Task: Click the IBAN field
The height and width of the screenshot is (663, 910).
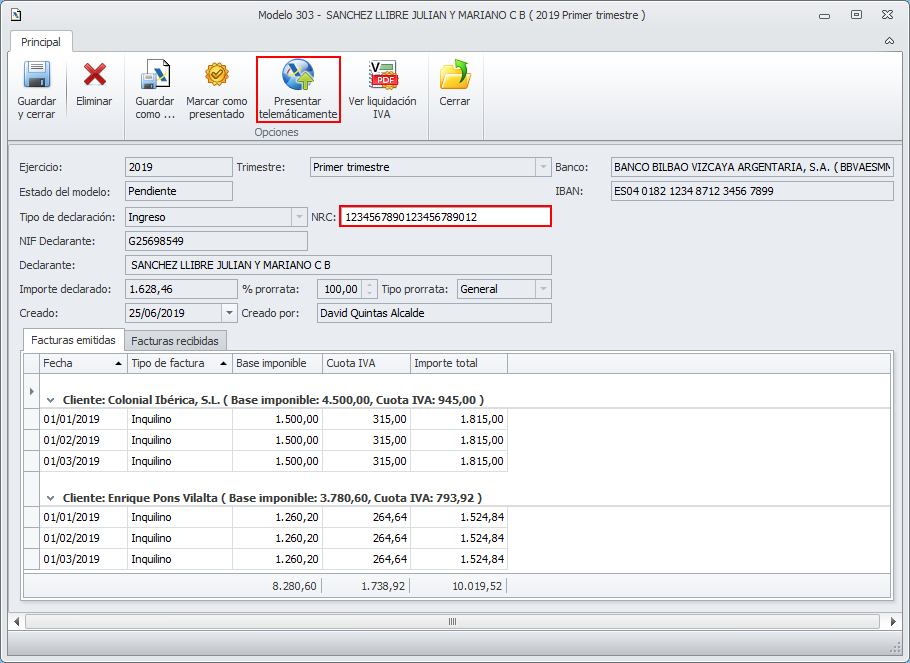Action: [x=752, y=191]
